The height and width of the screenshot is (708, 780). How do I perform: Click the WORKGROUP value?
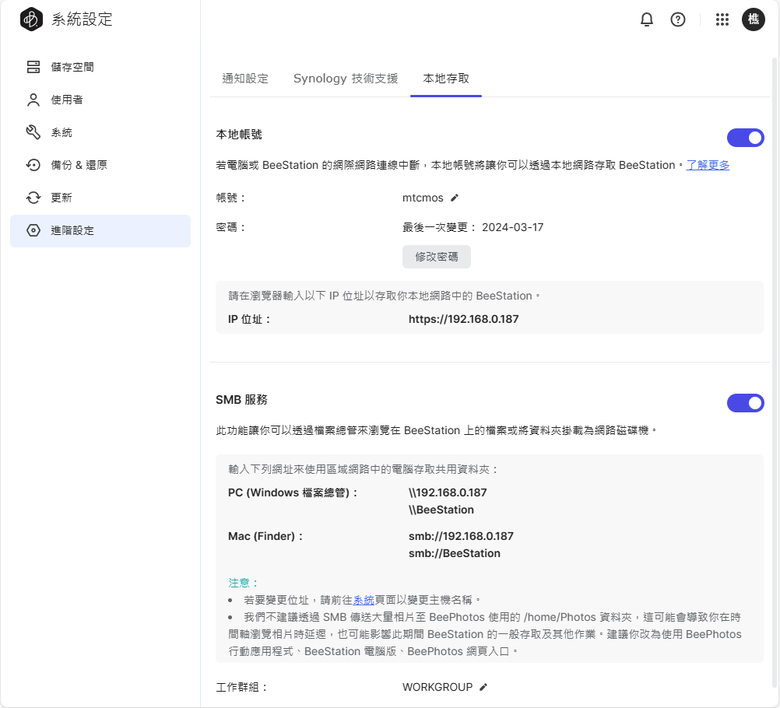438,687
